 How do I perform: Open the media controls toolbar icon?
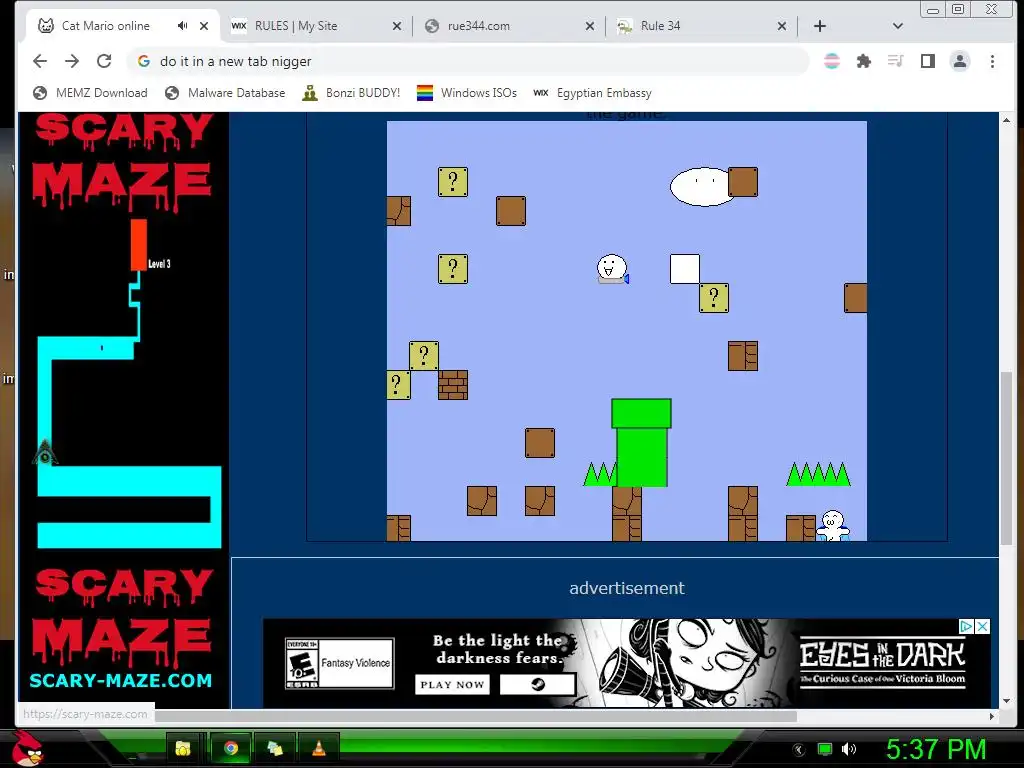(x=895, y=61)
